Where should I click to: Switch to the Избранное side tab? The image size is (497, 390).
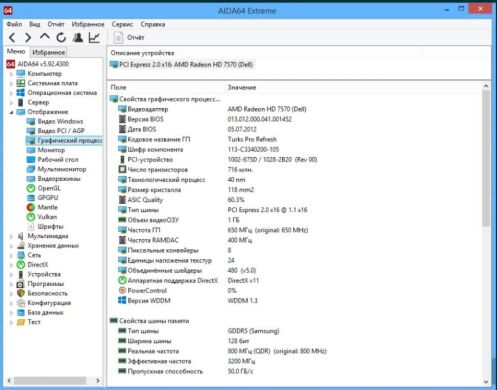pyautogui.click(x=49, y=52)
